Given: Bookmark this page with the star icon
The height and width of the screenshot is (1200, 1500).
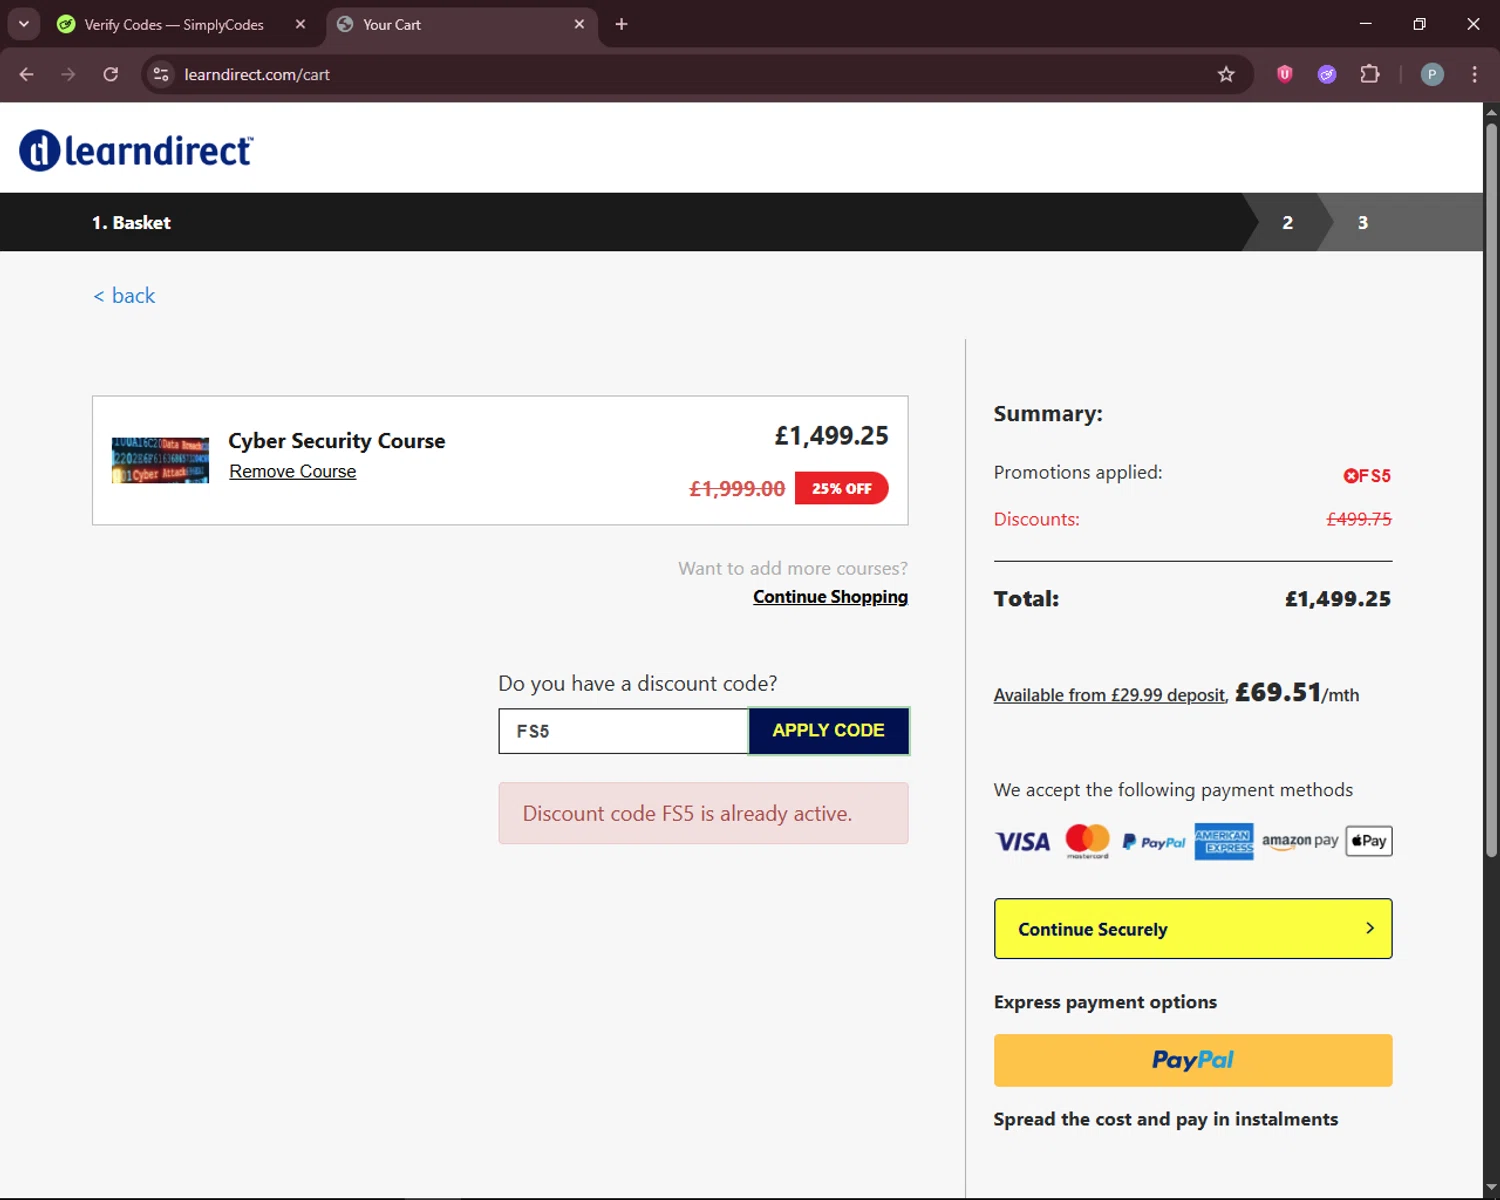Looking at the screenshot, I should coord(1226,74).
